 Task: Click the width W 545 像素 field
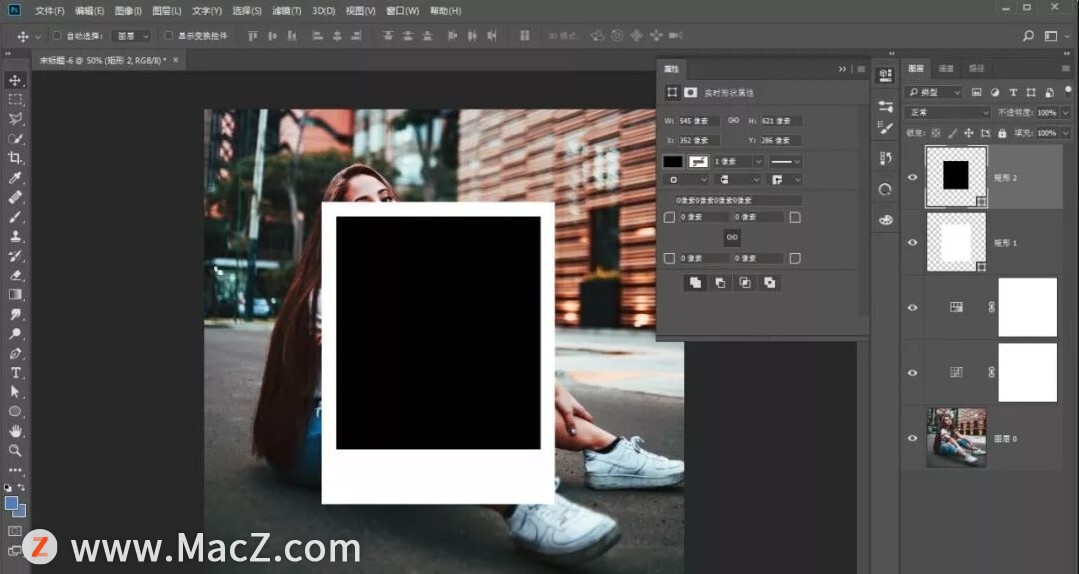pyautogui.click(x=698, y=121)
